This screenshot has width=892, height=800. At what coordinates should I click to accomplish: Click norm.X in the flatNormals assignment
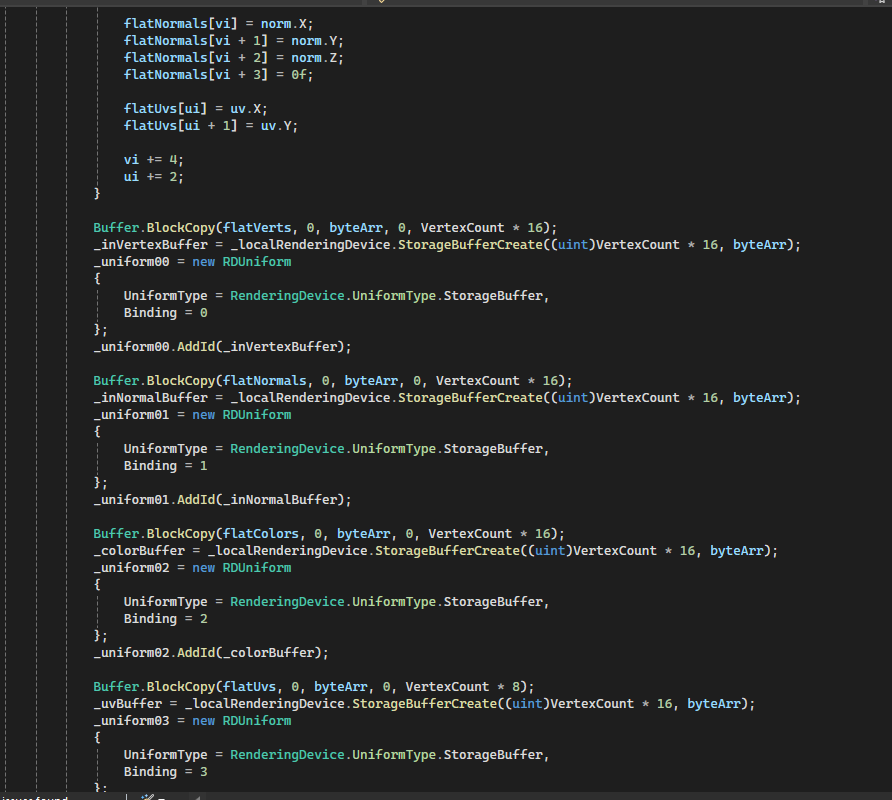(x=283, y=24)
